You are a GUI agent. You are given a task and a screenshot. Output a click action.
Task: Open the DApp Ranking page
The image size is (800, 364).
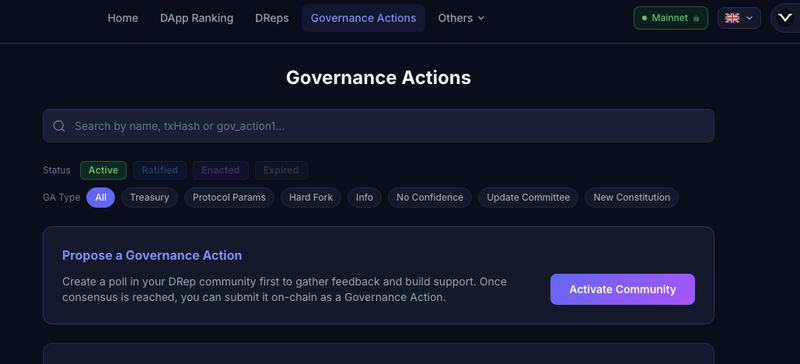pyautogui.click(x=196, y=18)
